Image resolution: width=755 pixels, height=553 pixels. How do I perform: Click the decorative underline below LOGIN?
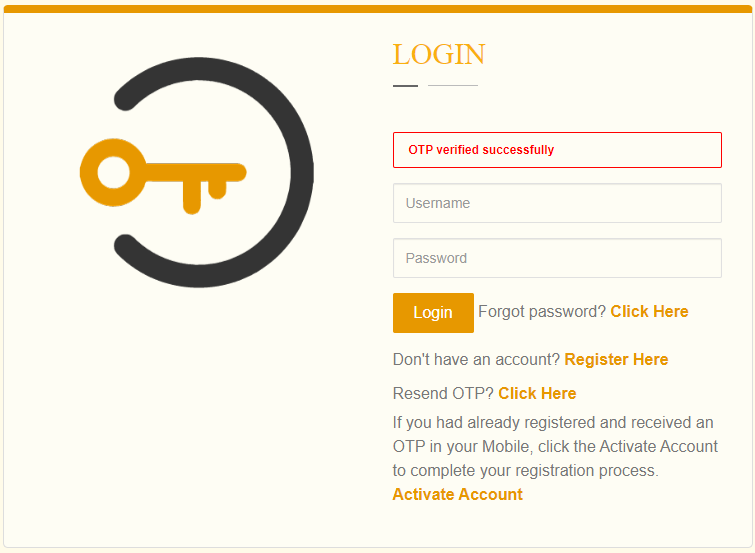[x=435, y=86]
